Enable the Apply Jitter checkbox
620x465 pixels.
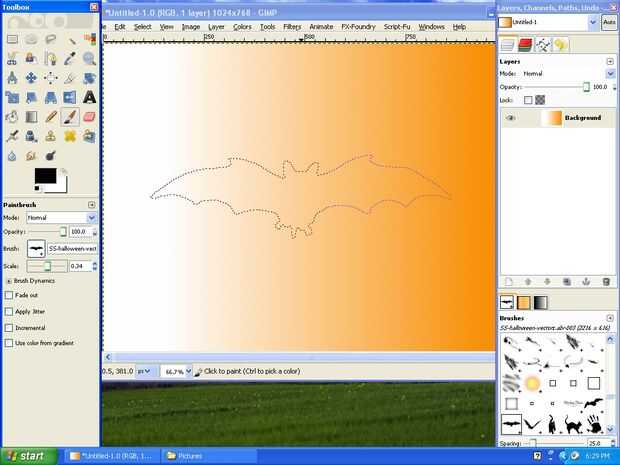(x=9, y=312)
